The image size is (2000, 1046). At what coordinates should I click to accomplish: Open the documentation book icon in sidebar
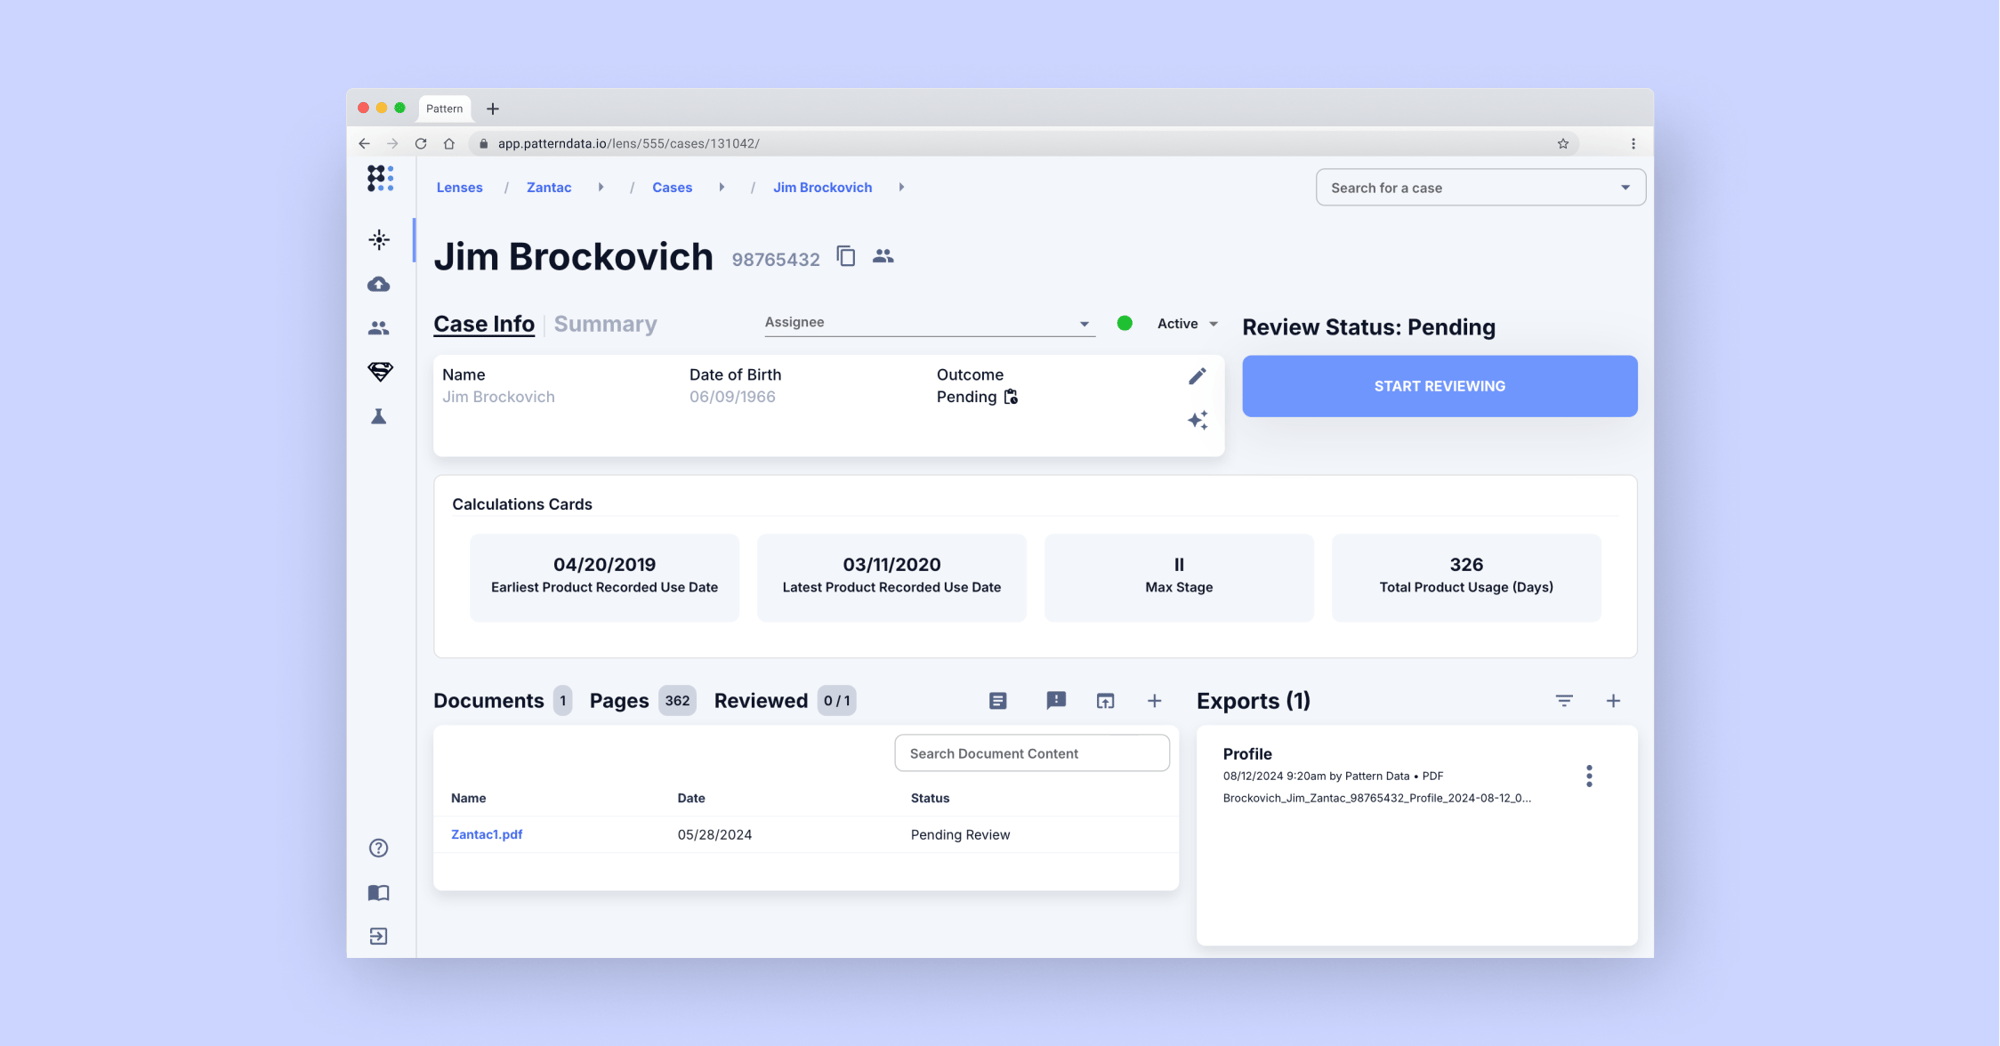tap(379, 892)
